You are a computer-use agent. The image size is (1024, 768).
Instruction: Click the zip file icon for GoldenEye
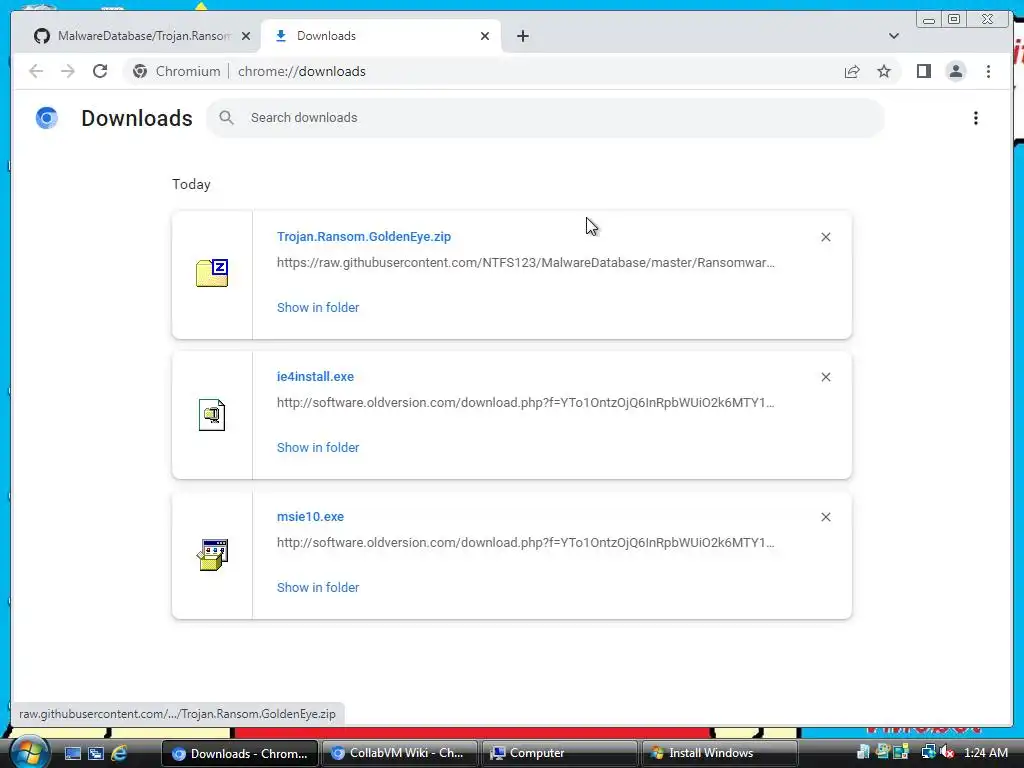[x=212, y=273]
